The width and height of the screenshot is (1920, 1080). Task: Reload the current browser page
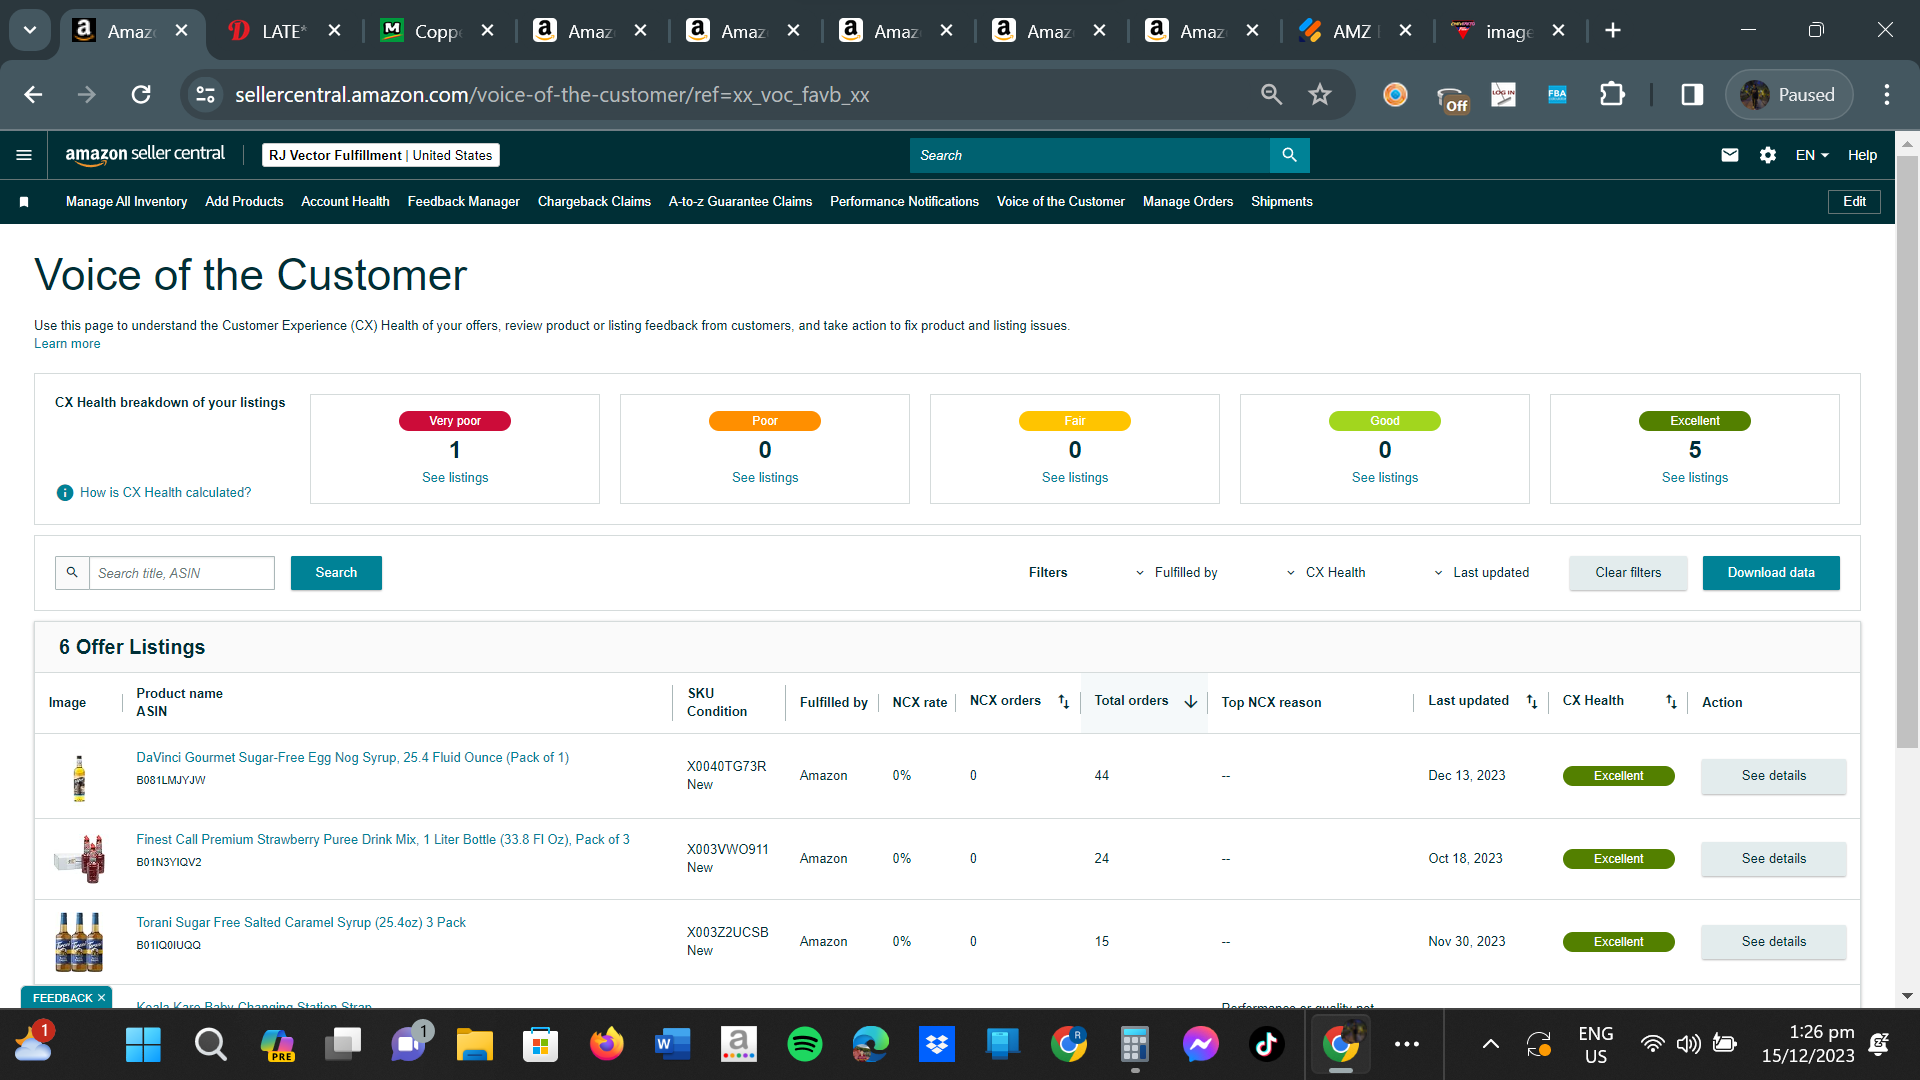tap(141, 95)
